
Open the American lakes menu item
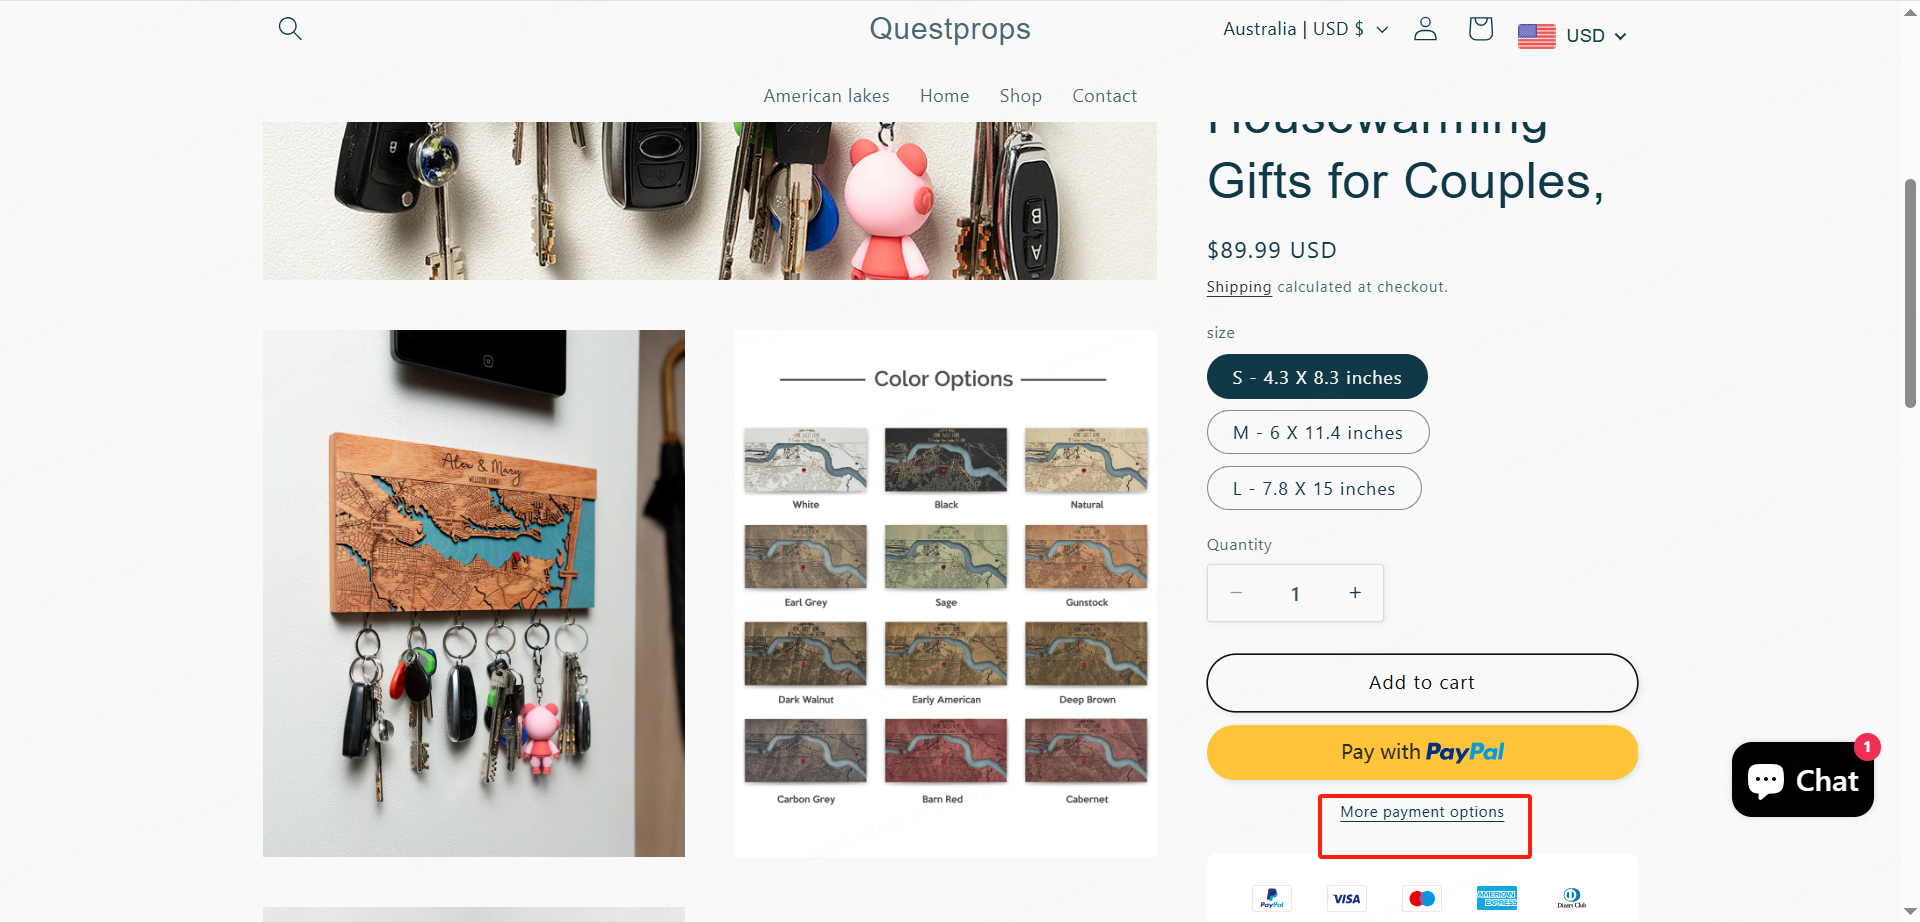pyautogui.click(x=826, y=96)
